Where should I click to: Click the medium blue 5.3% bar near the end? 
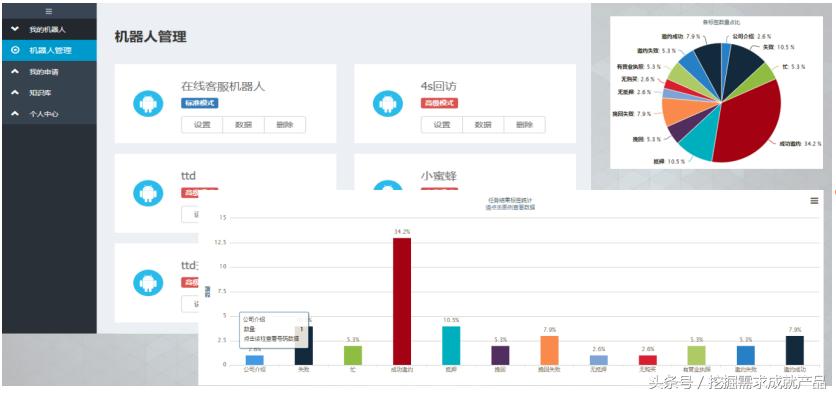tap(746, 355)
